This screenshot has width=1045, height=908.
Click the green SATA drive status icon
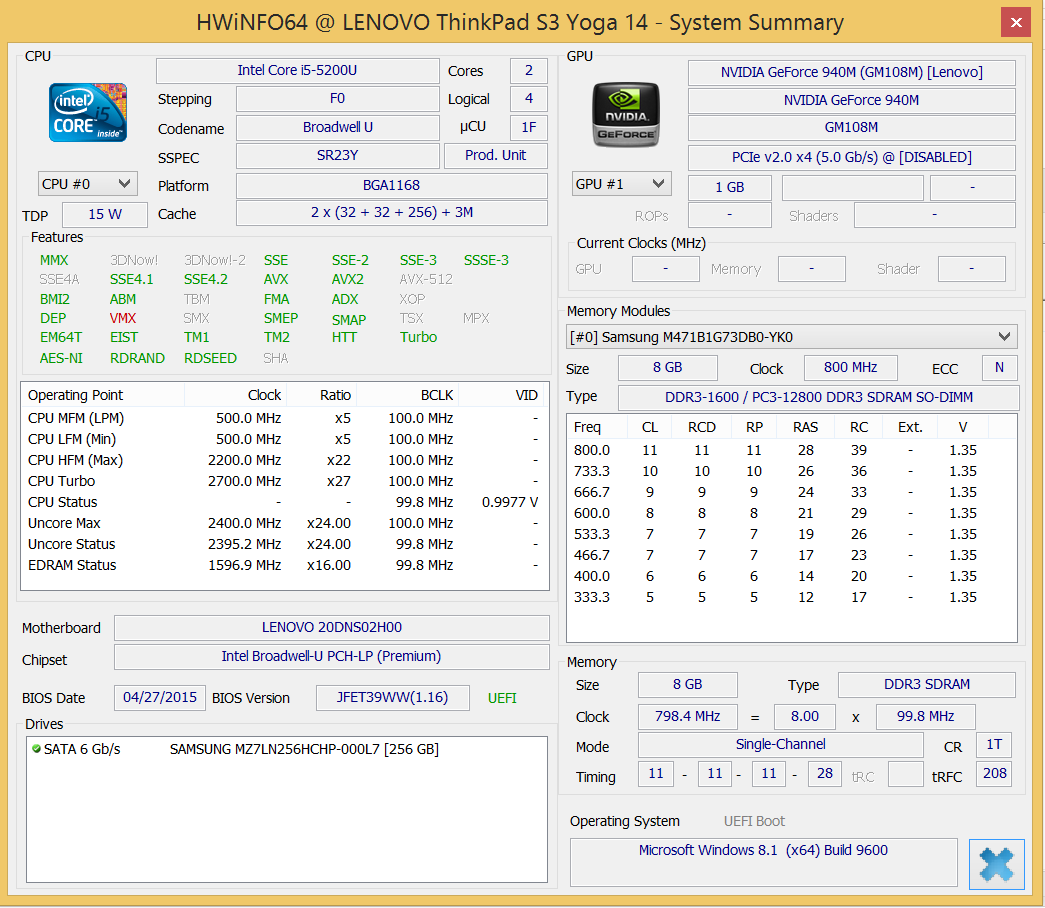[x=36, y=749]
